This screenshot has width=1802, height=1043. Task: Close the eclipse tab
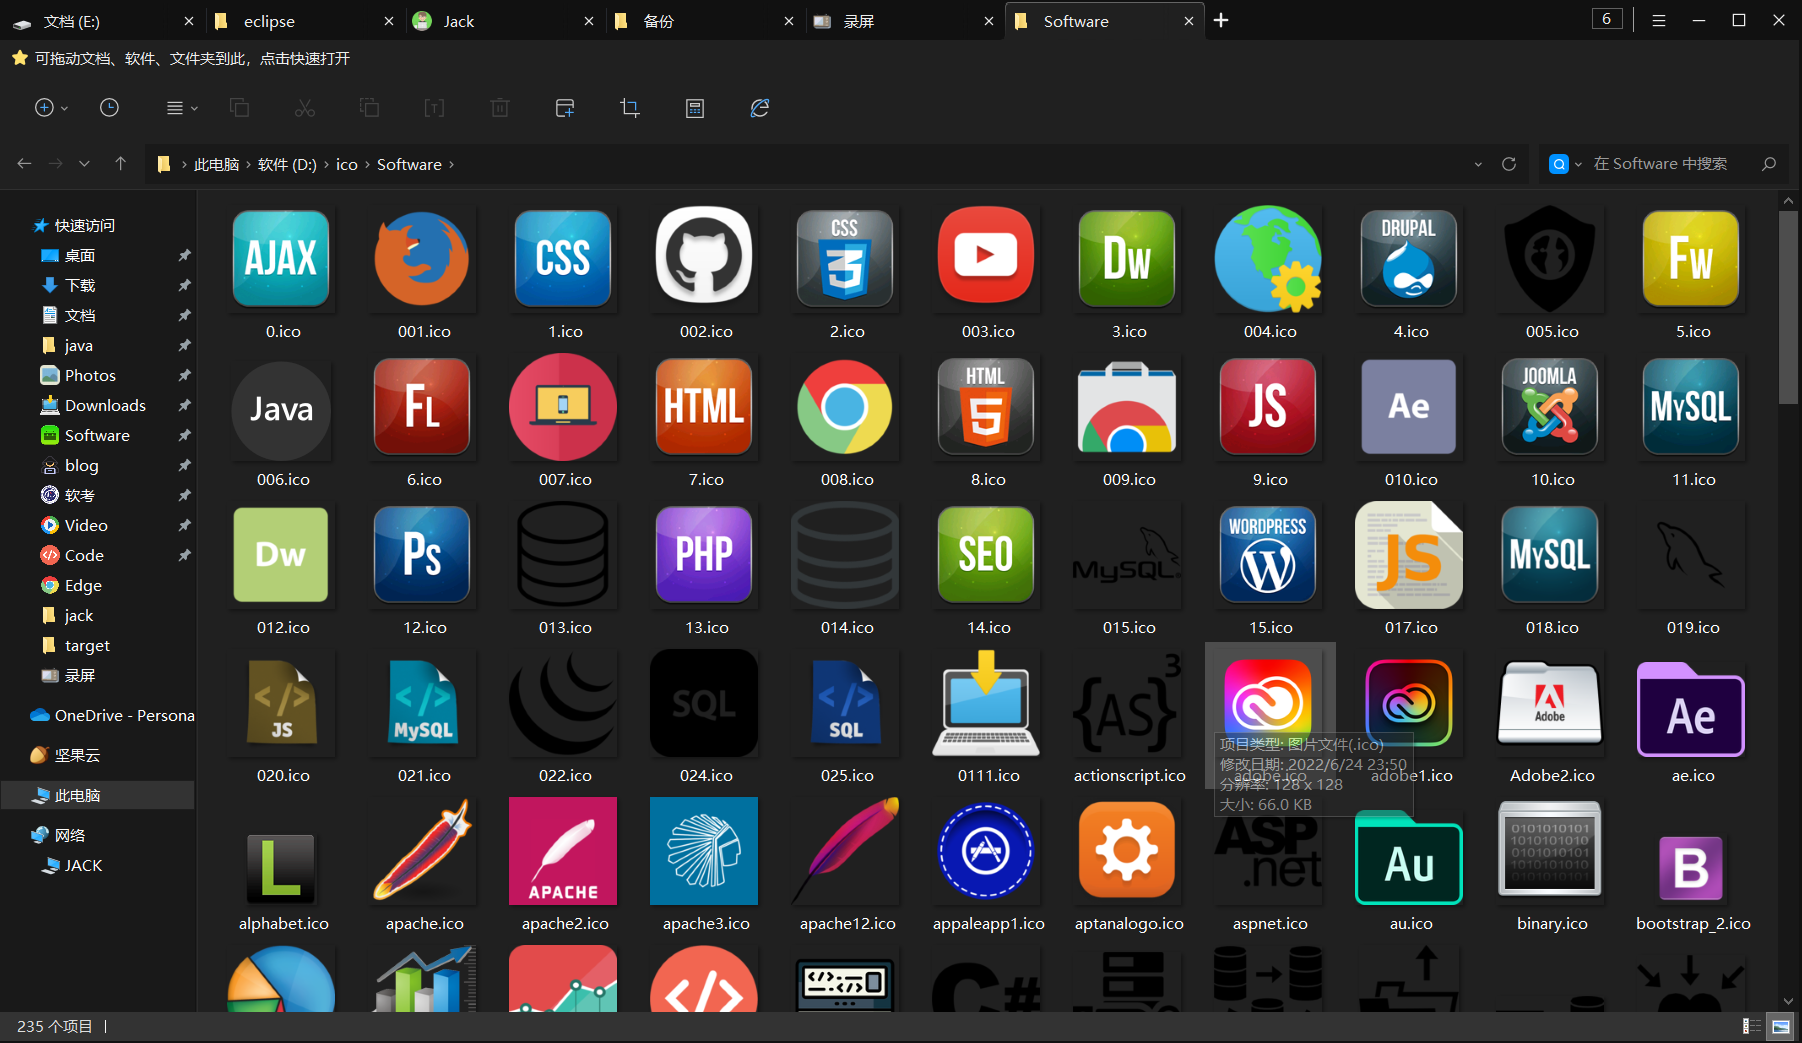(x=389, y=21)
